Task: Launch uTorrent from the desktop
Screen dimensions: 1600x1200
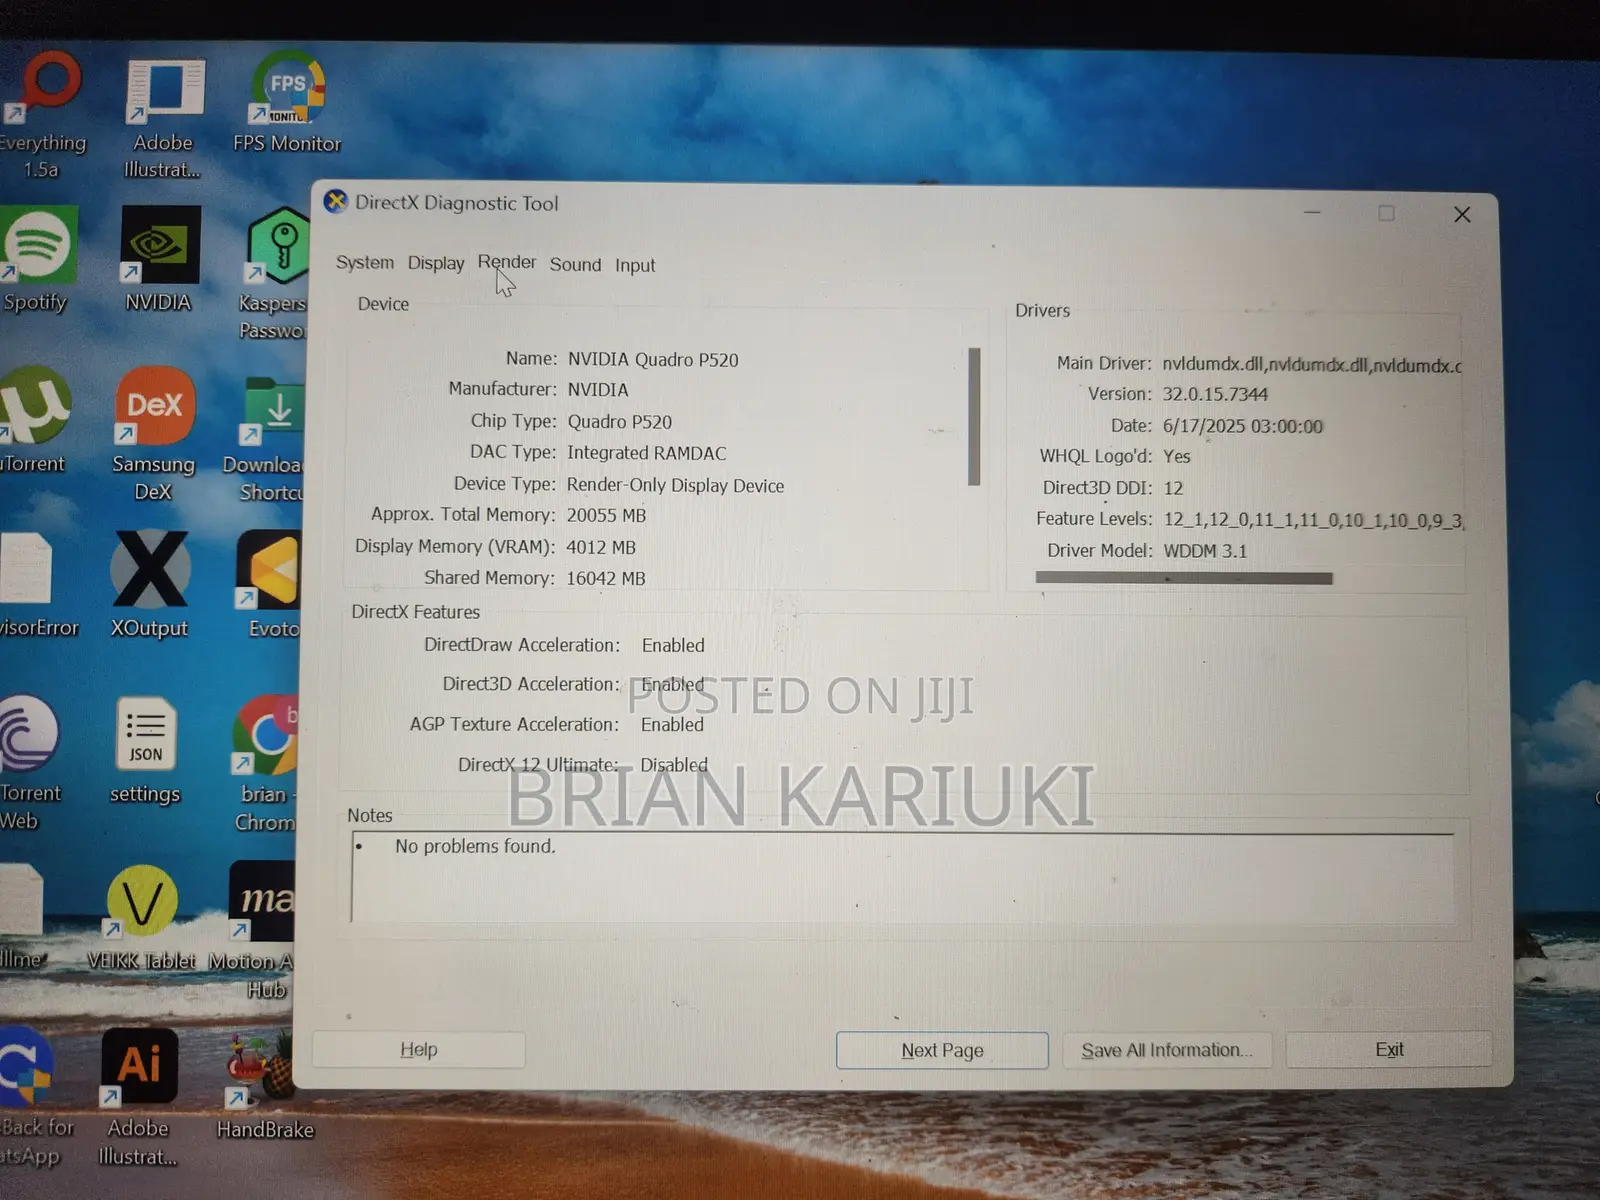Action: 34,420
